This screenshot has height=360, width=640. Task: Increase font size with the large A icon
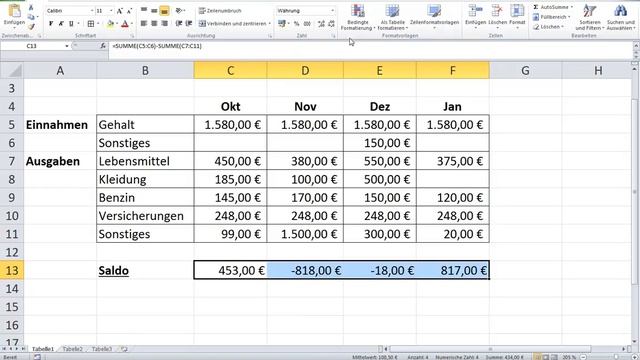(x=120, y=11)
